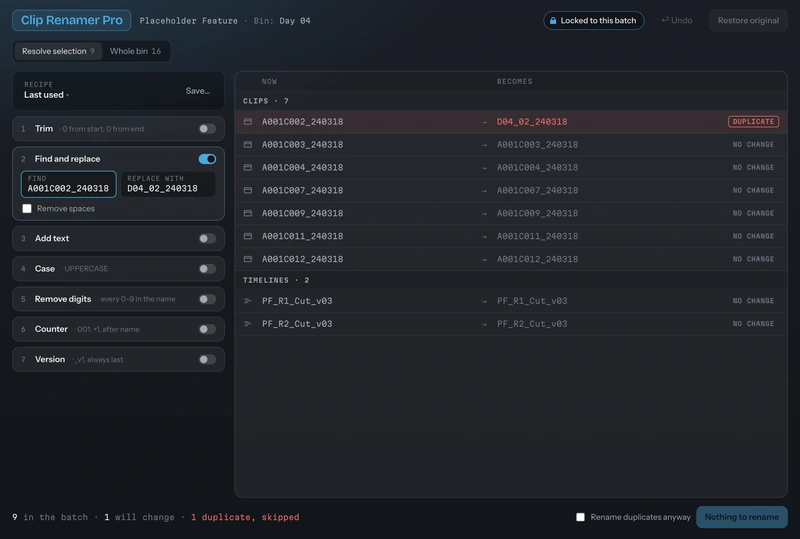Viewport: 800px width, 539px height.
Task: Click the clip icon for A001C012_240318
Action: tap(248, 259)
